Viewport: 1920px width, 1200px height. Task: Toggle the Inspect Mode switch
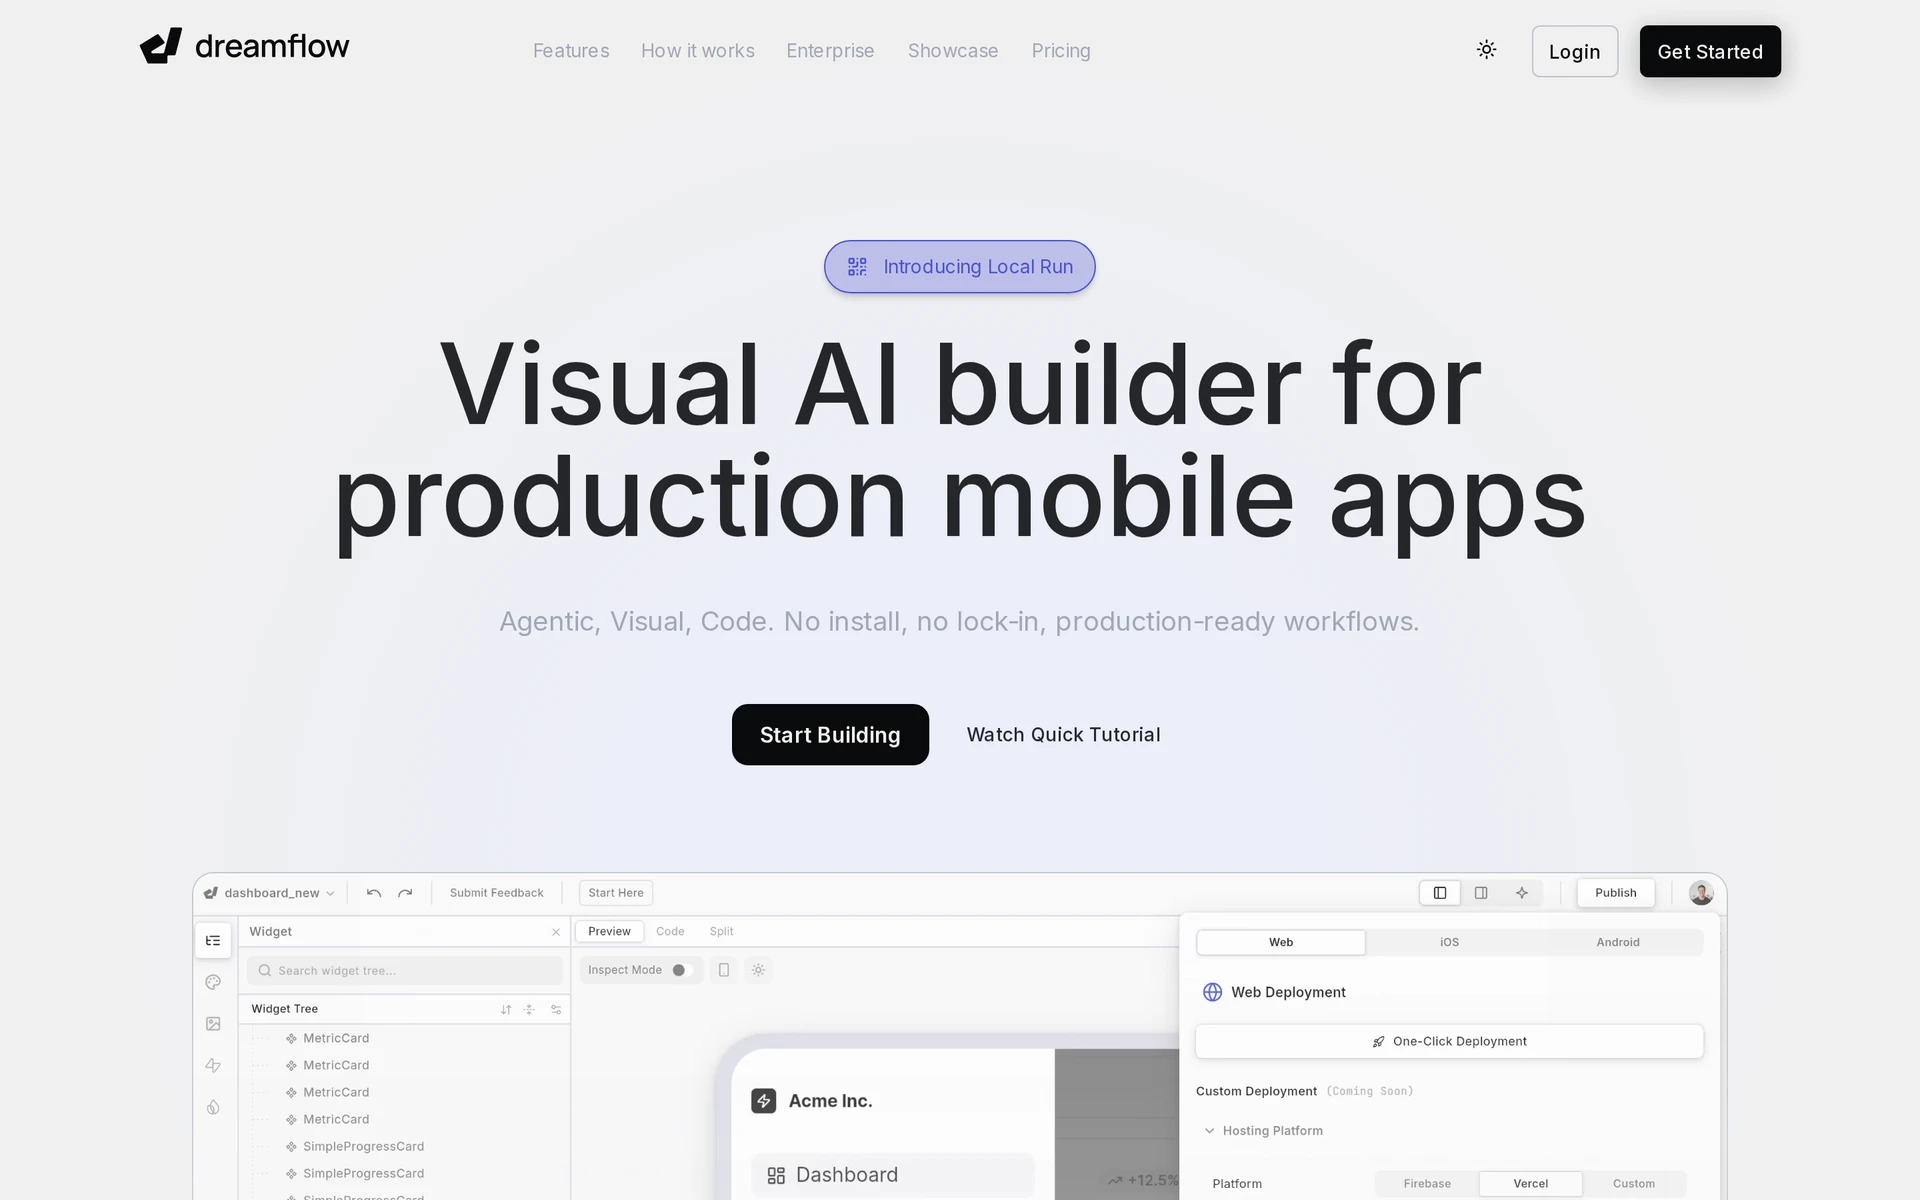[683, 970]
